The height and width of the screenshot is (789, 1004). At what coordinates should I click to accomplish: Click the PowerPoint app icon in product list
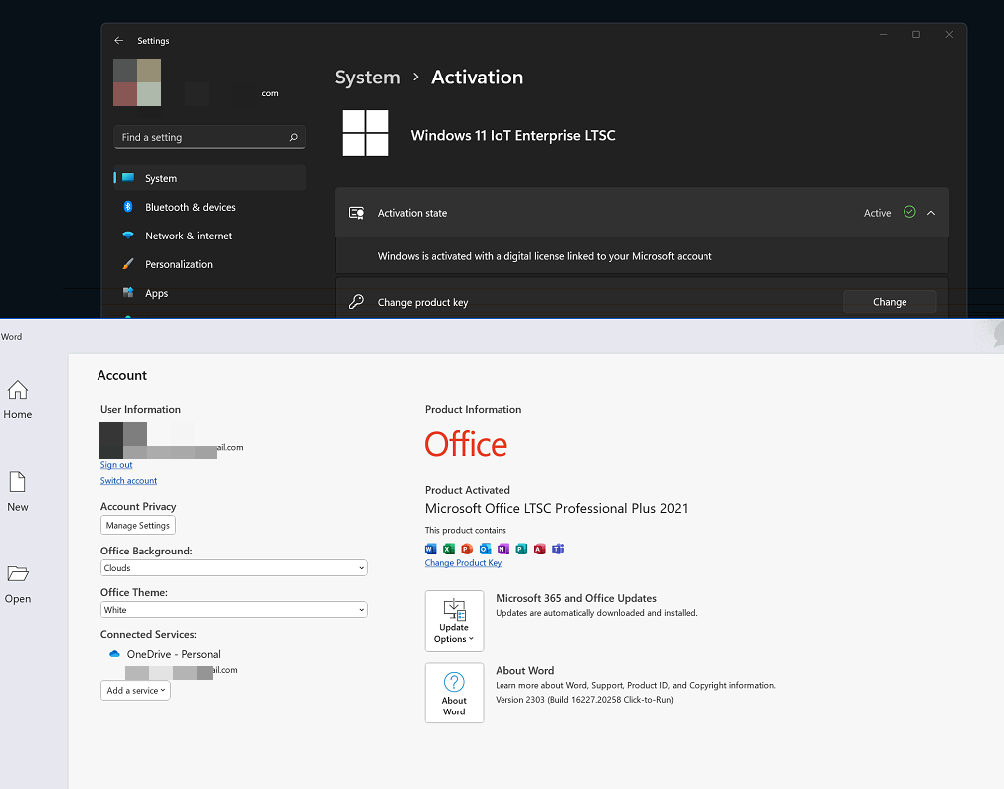coord(467,549)
